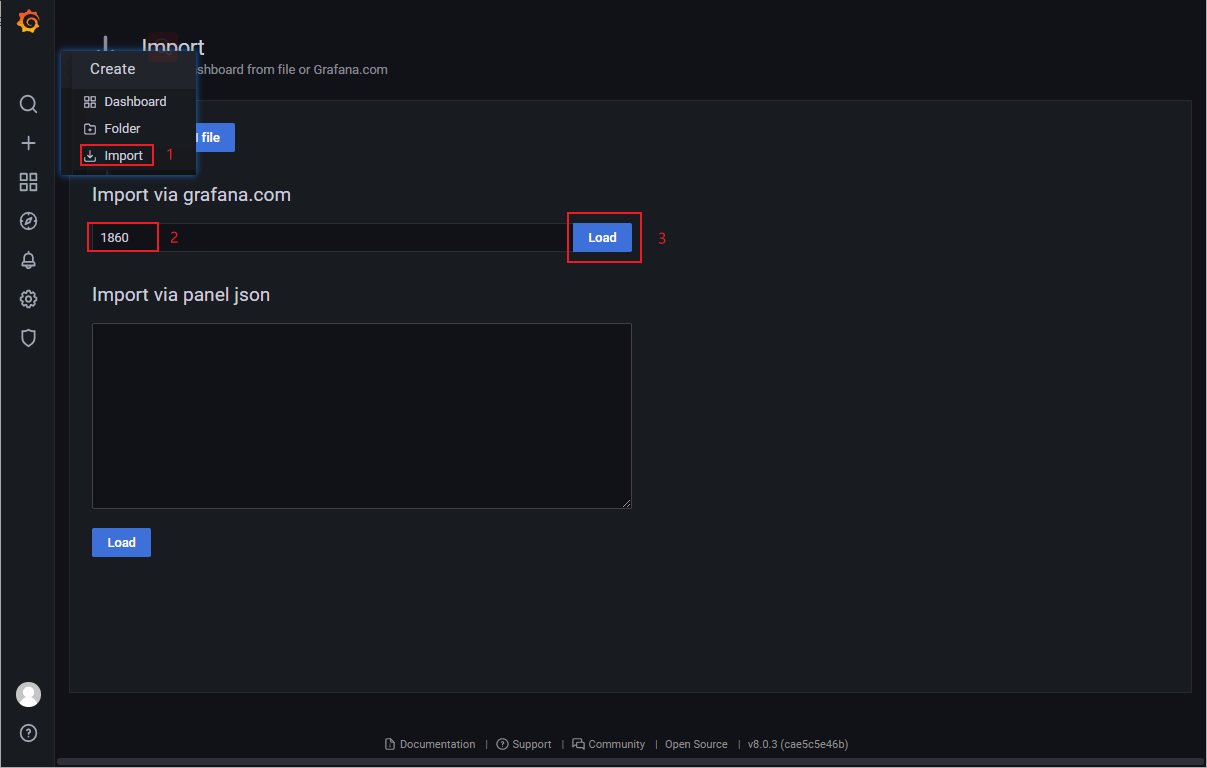Open the Create plus icon in sidebar
Viewport: 1207px width, 768px height.
(x=28, y=143)
